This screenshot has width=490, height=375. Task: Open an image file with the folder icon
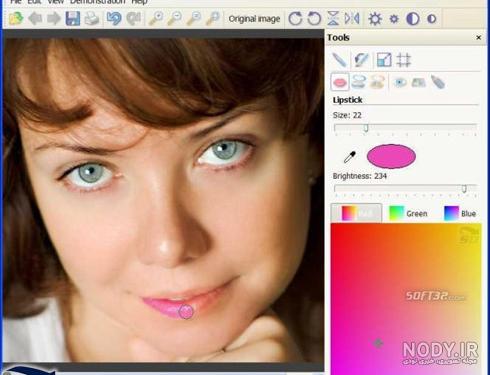(16, 18)
